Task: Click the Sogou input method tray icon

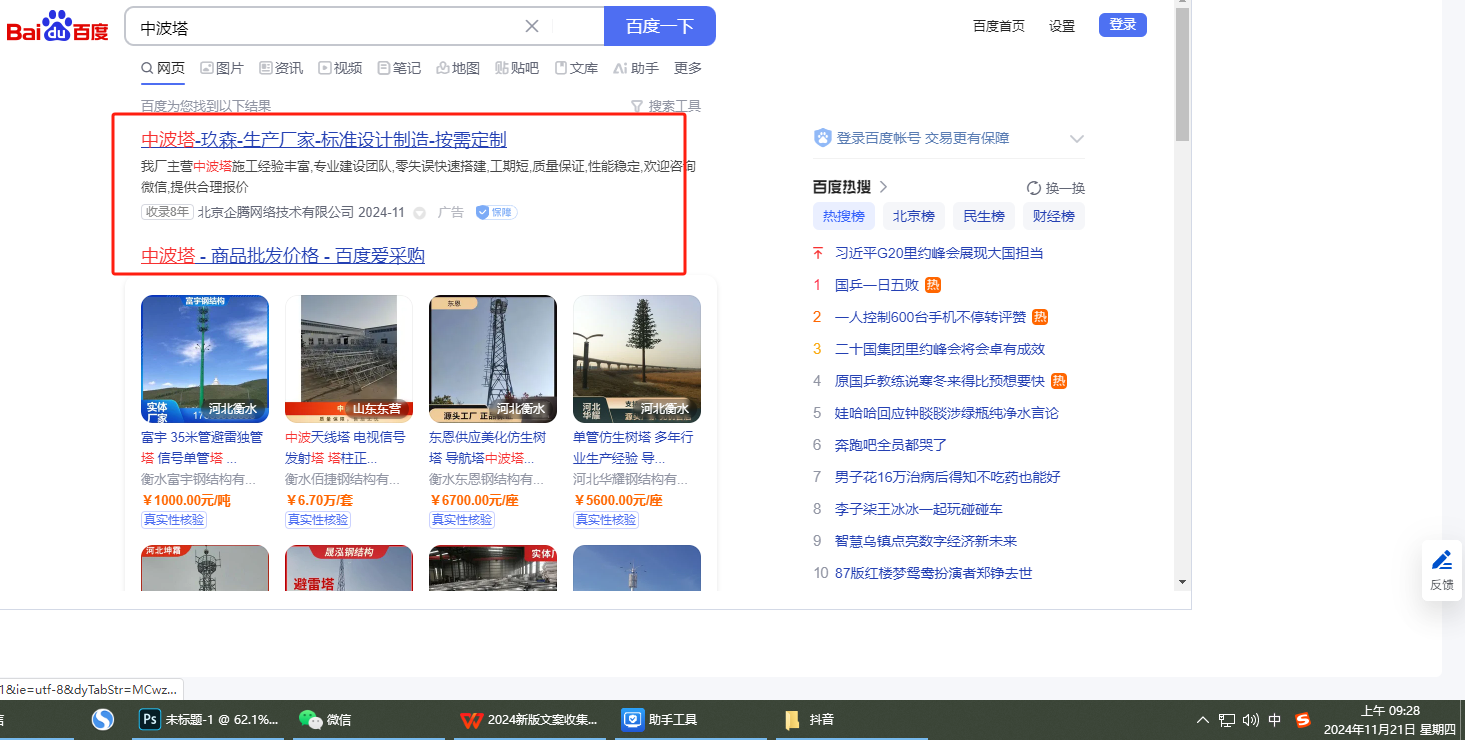Action: click(1302, 719)
